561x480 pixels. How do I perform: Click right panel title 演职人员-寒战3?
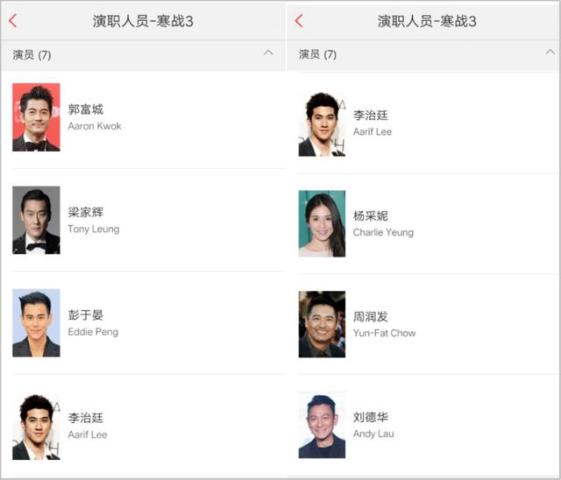pos(427,21)
